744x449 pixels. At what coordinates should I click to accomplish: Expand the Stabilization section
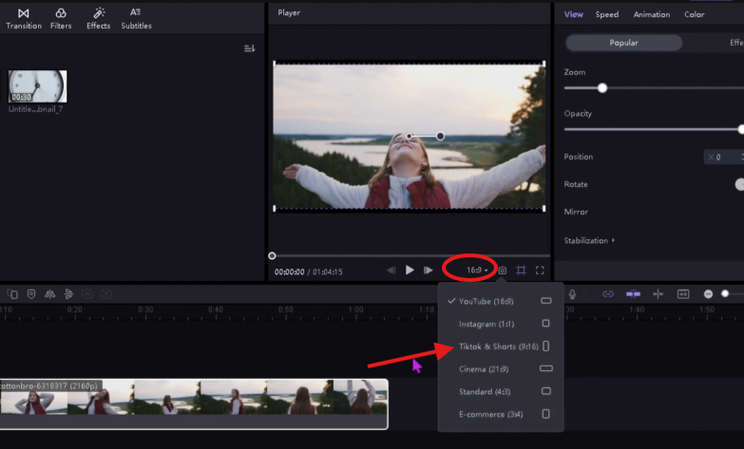coord(589,241)
